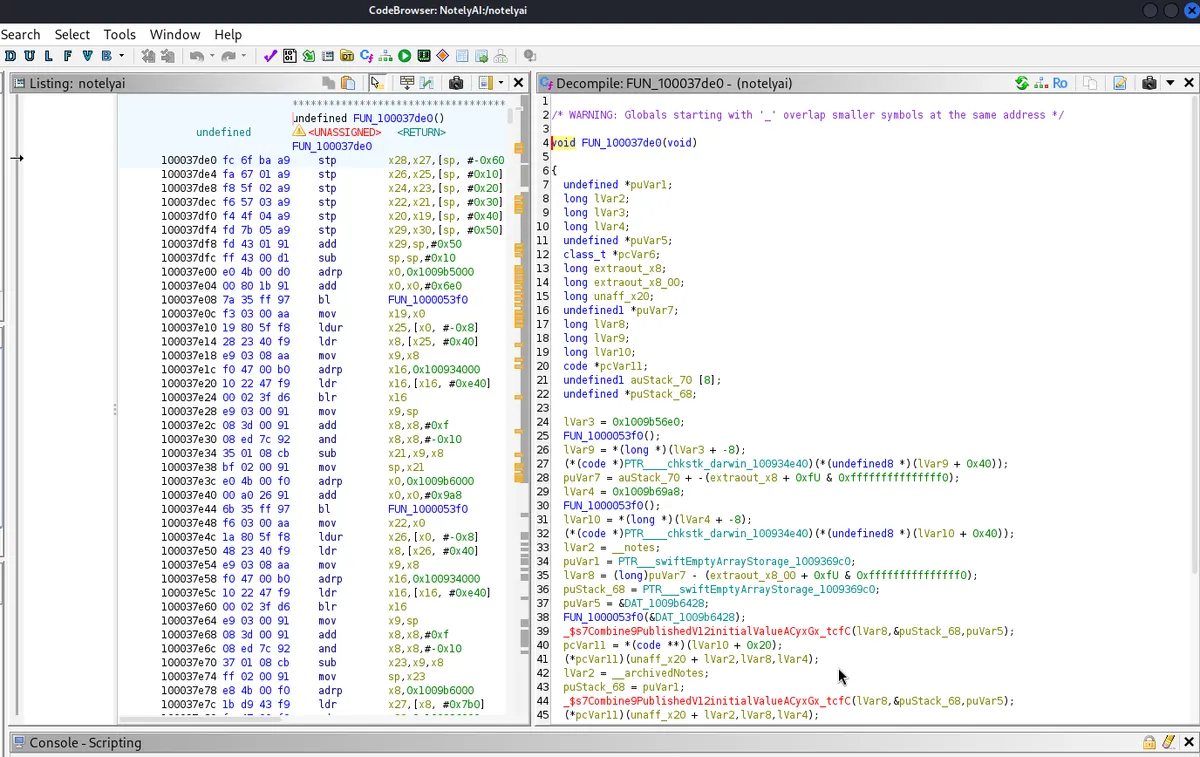Open the B navigation dropdown arrow
1200x757 pixels.
pyautogui.click(x=122, y=56)
